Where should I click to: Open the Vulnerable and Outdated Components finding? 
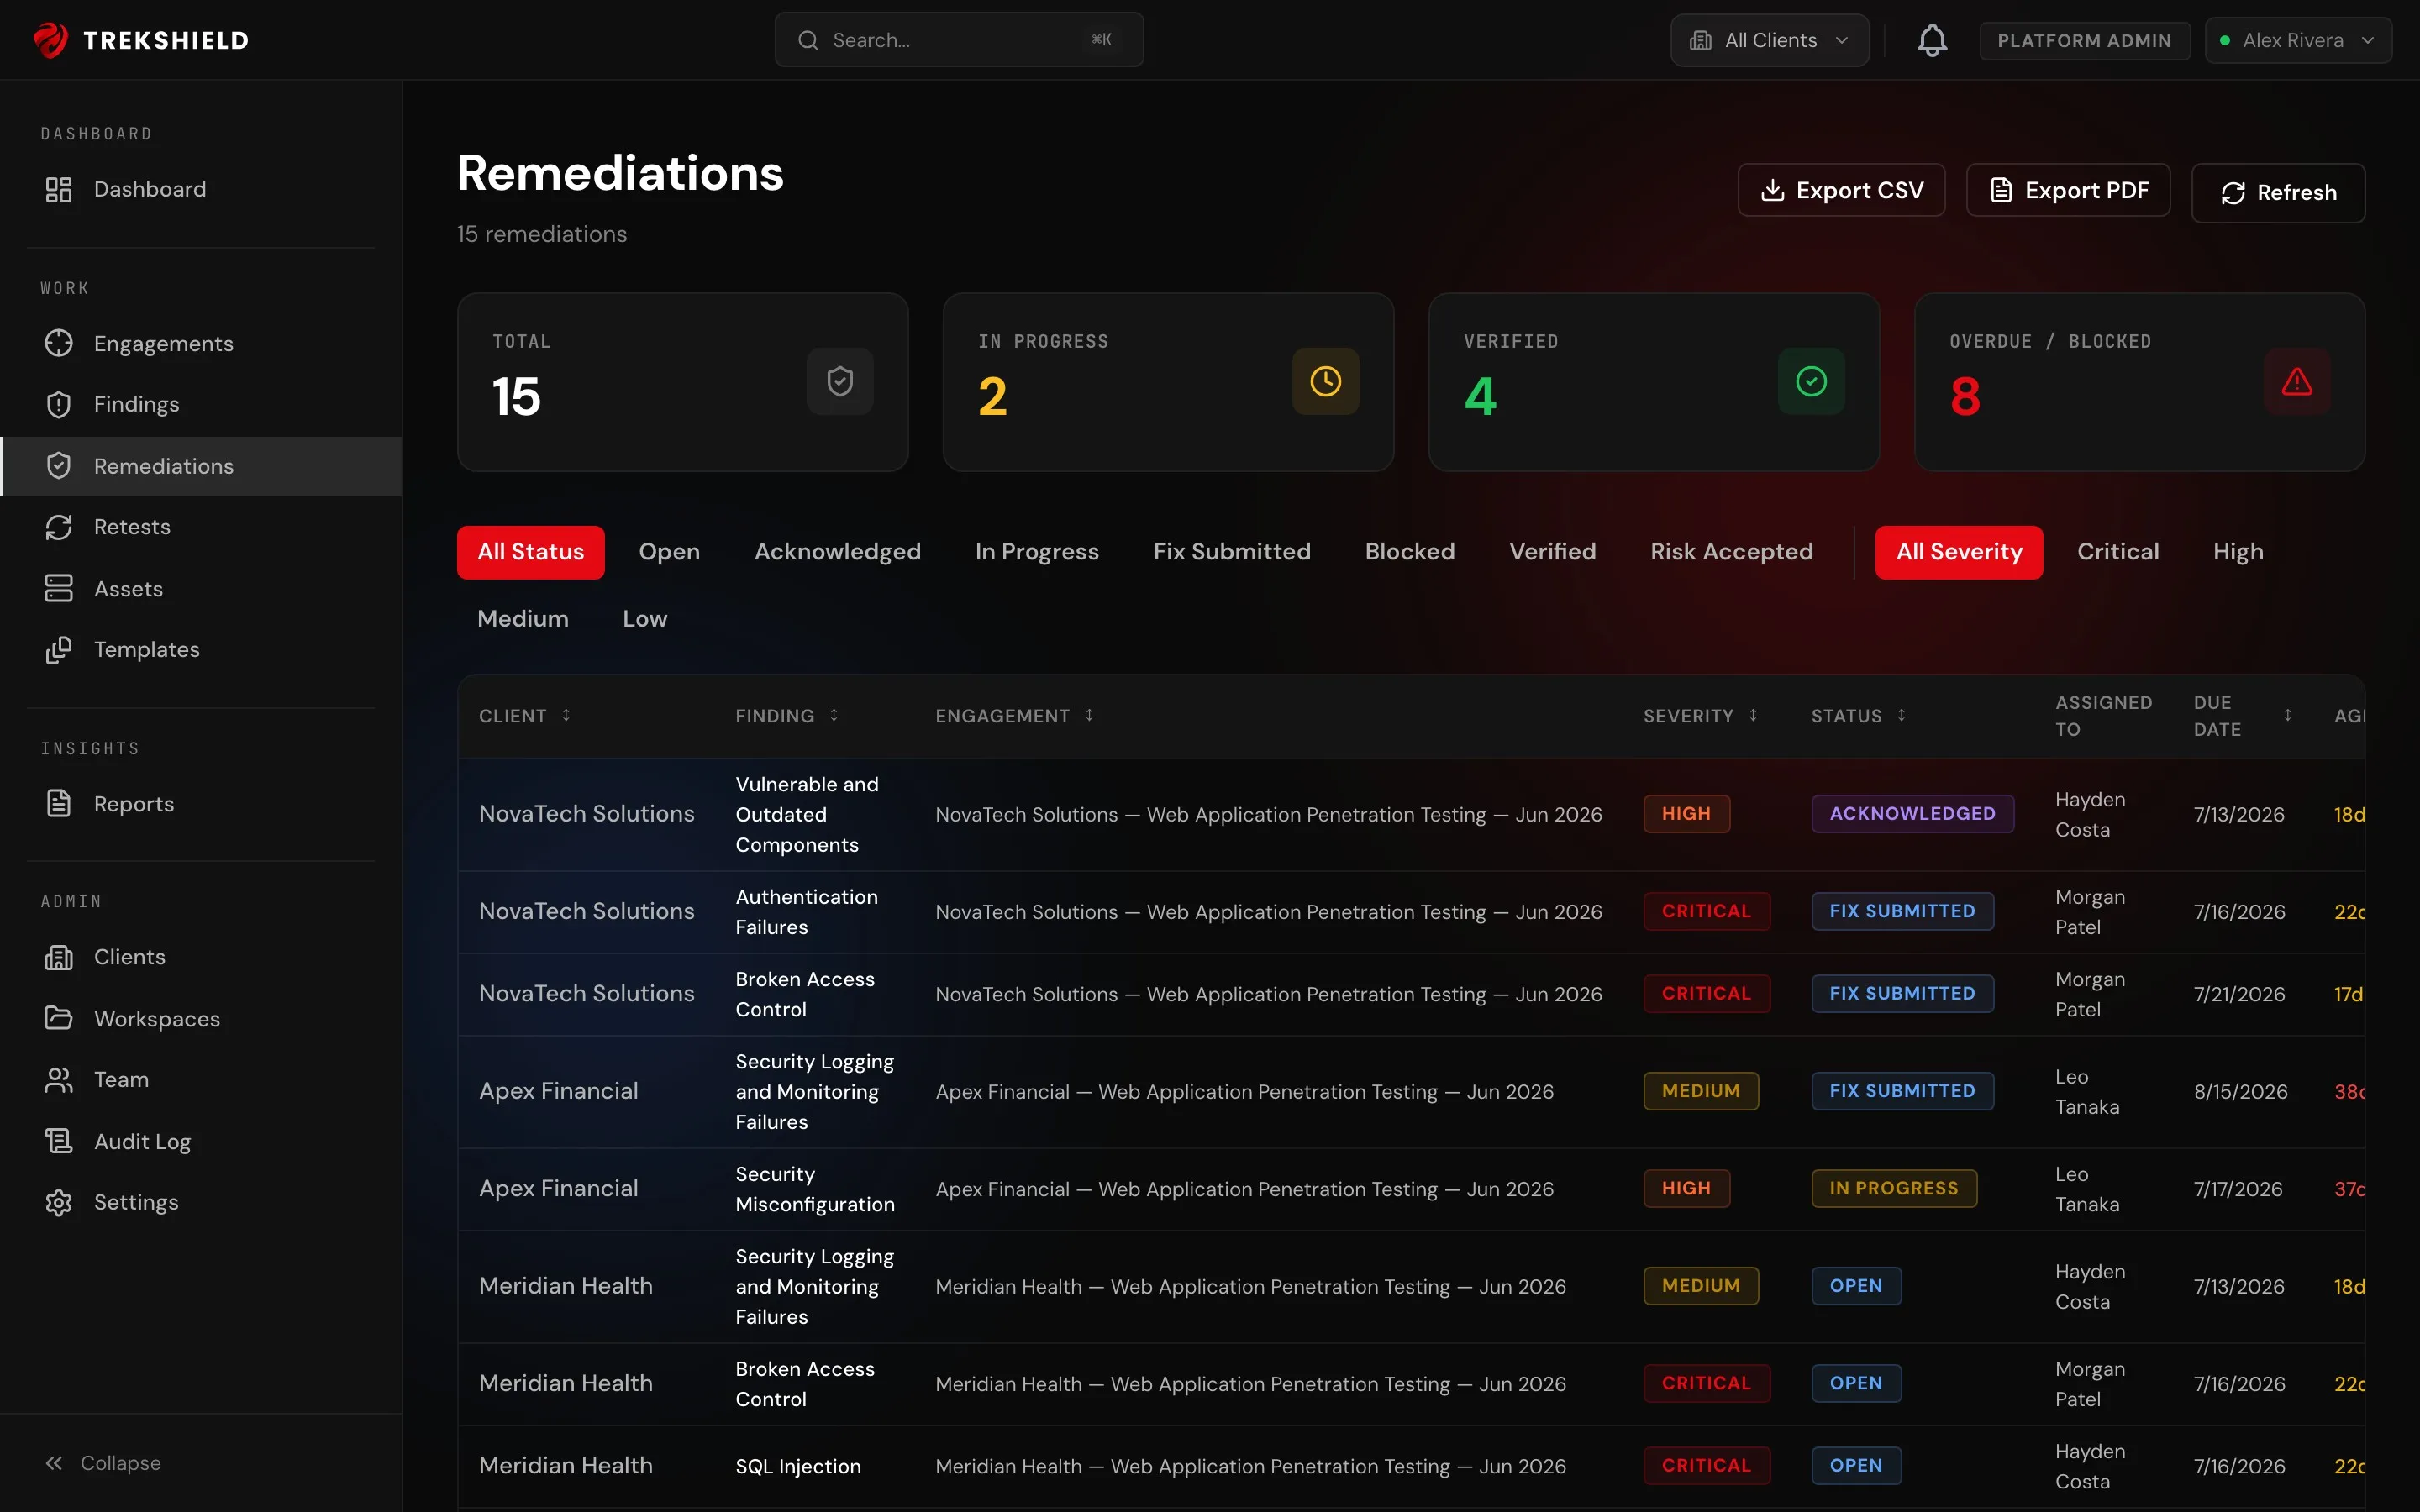(x=807, y=814)
